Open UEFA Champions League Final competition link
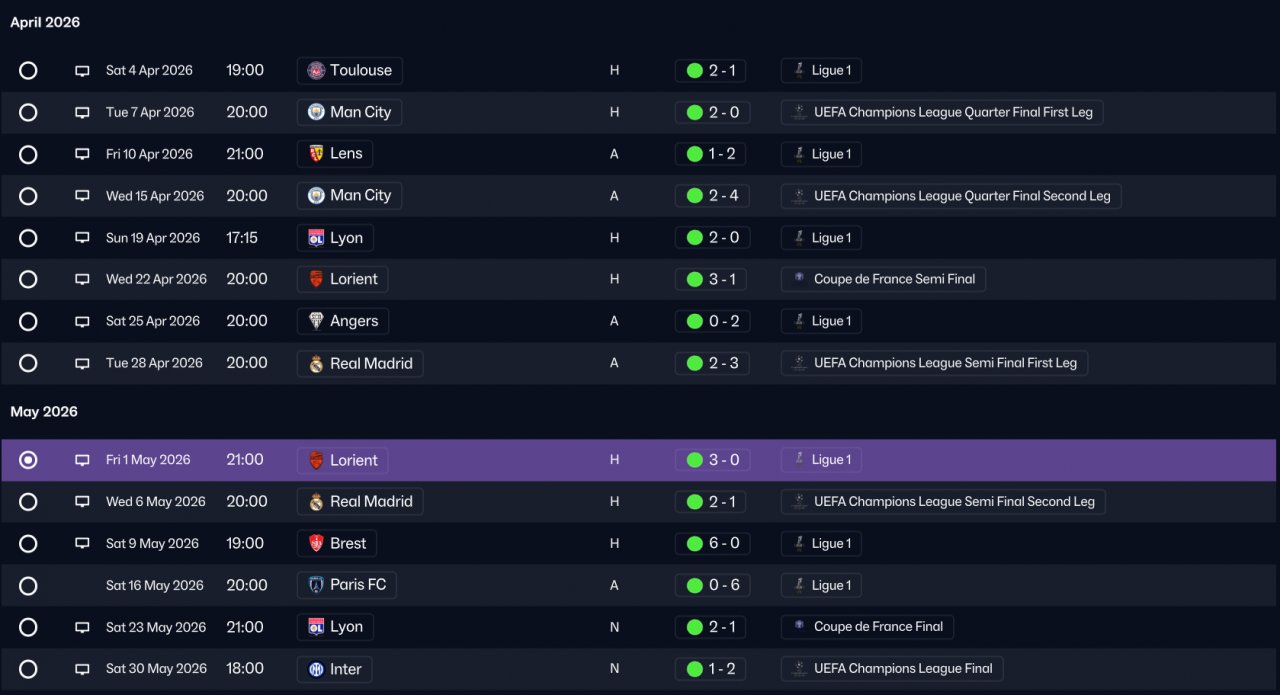The width and height of the screenshot is (1280, 695). 892,669
